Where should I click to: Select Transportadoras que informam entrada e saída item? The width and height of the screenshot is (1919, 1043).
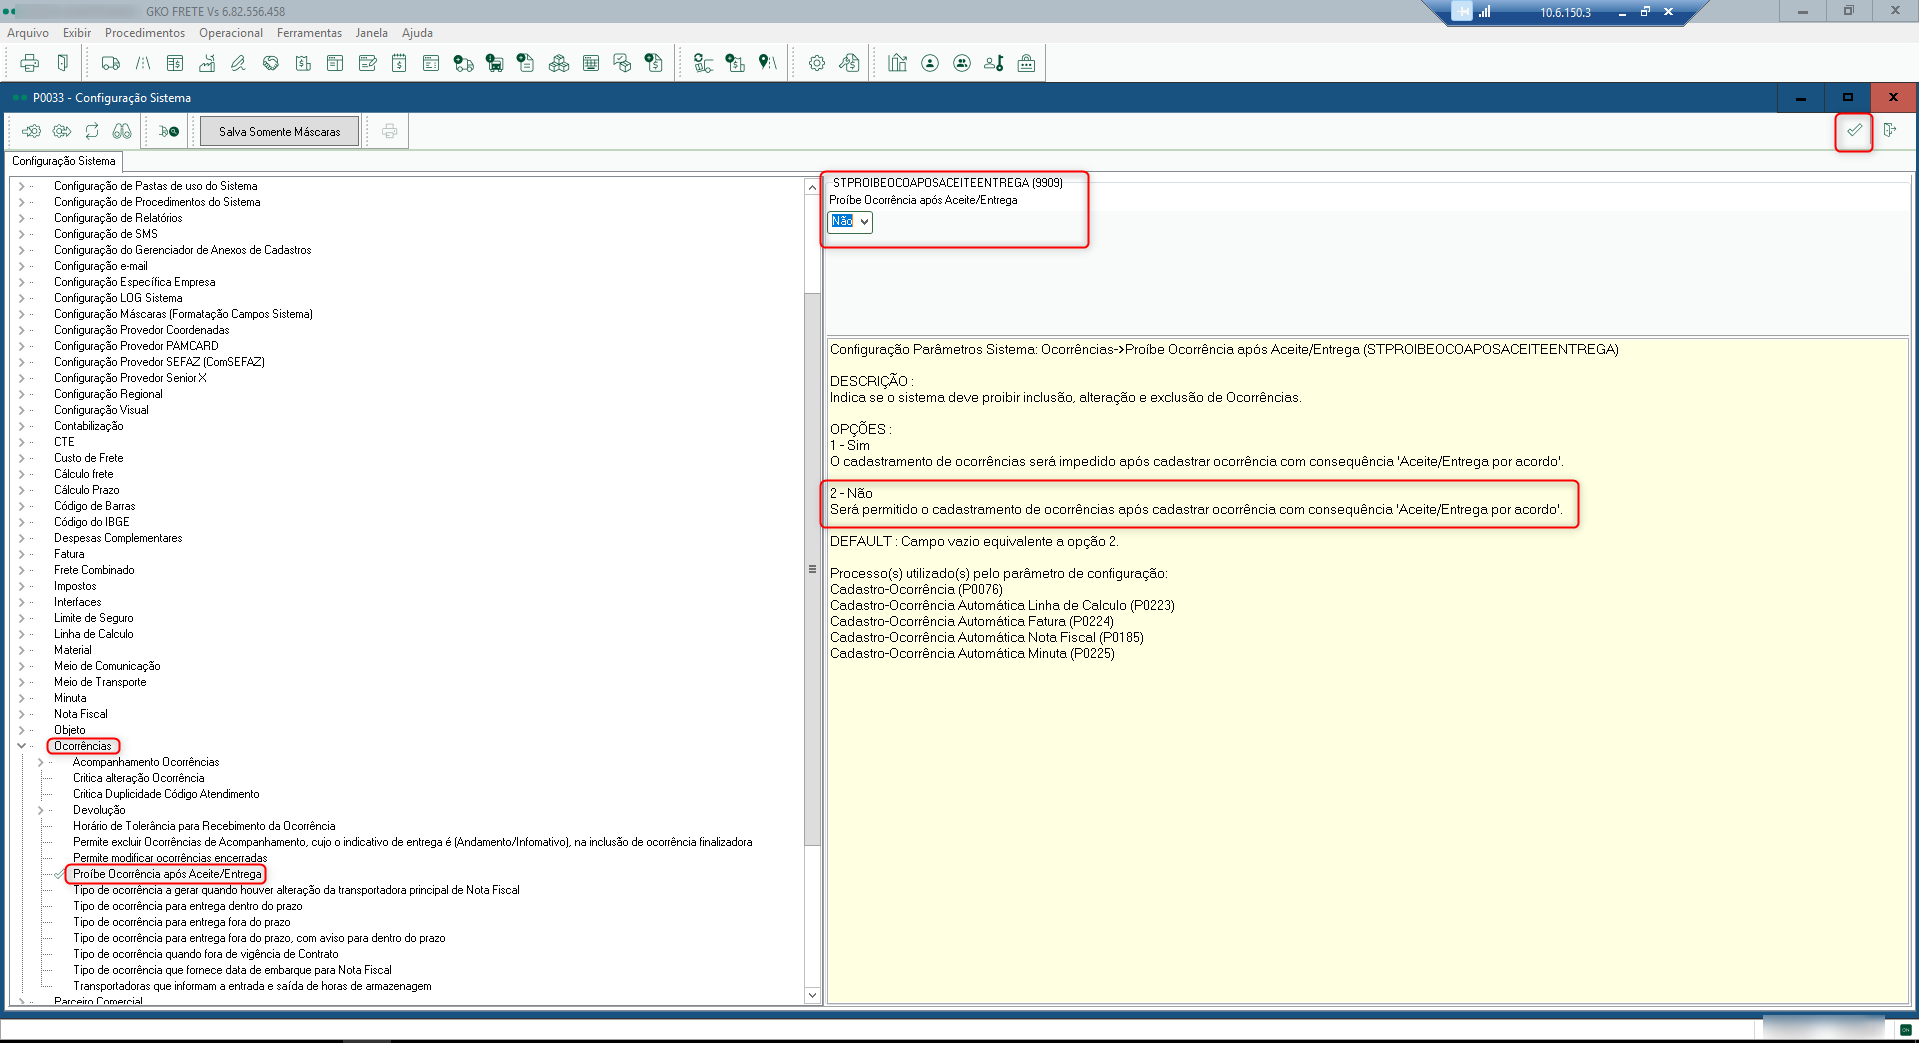tap(252, 986)
